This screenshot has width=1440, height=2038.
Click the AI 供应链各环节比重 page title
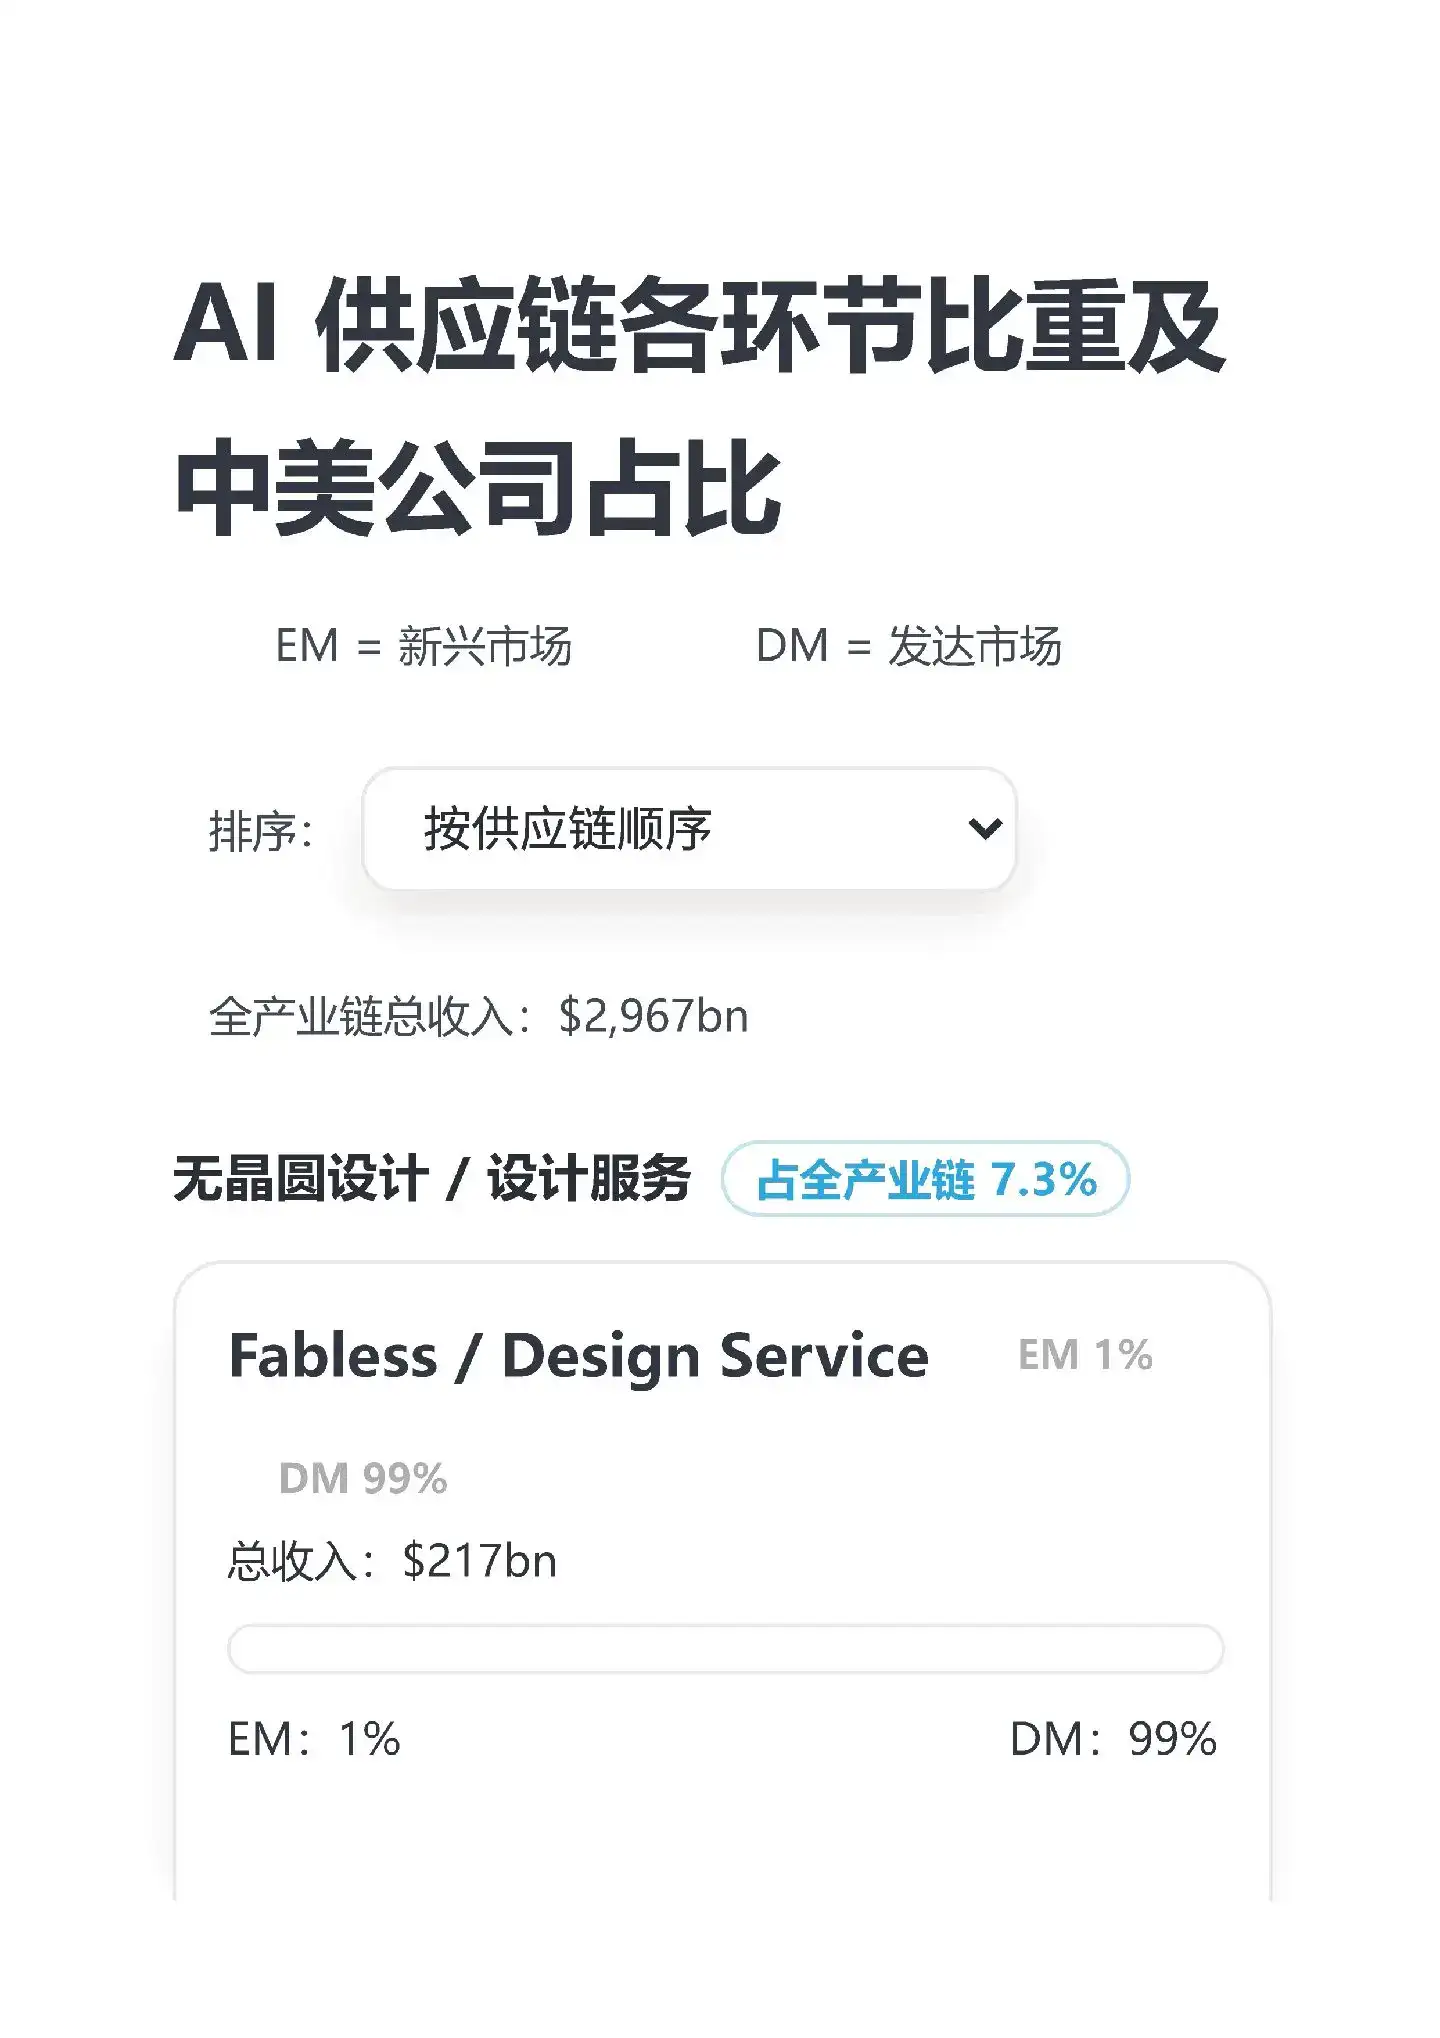698,327
